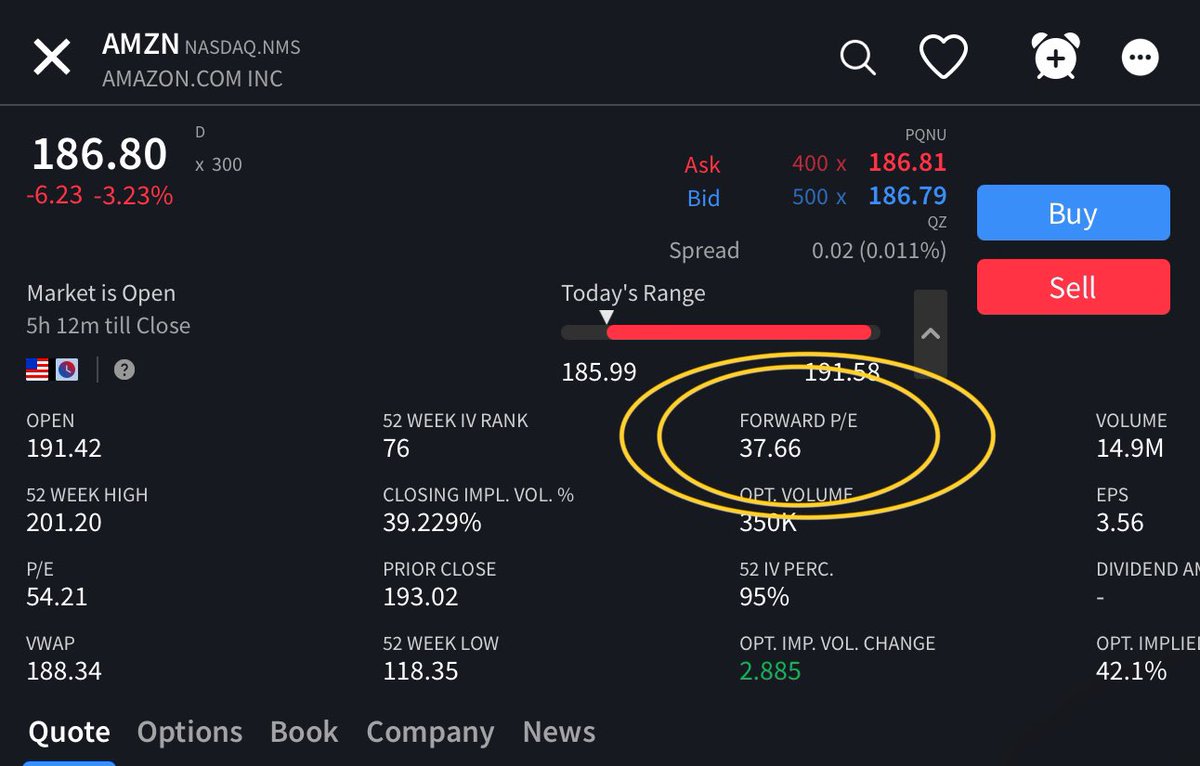Click the VWAP value 188.34
This screenshot has height=766, width=1200.
tap(64, 670)
